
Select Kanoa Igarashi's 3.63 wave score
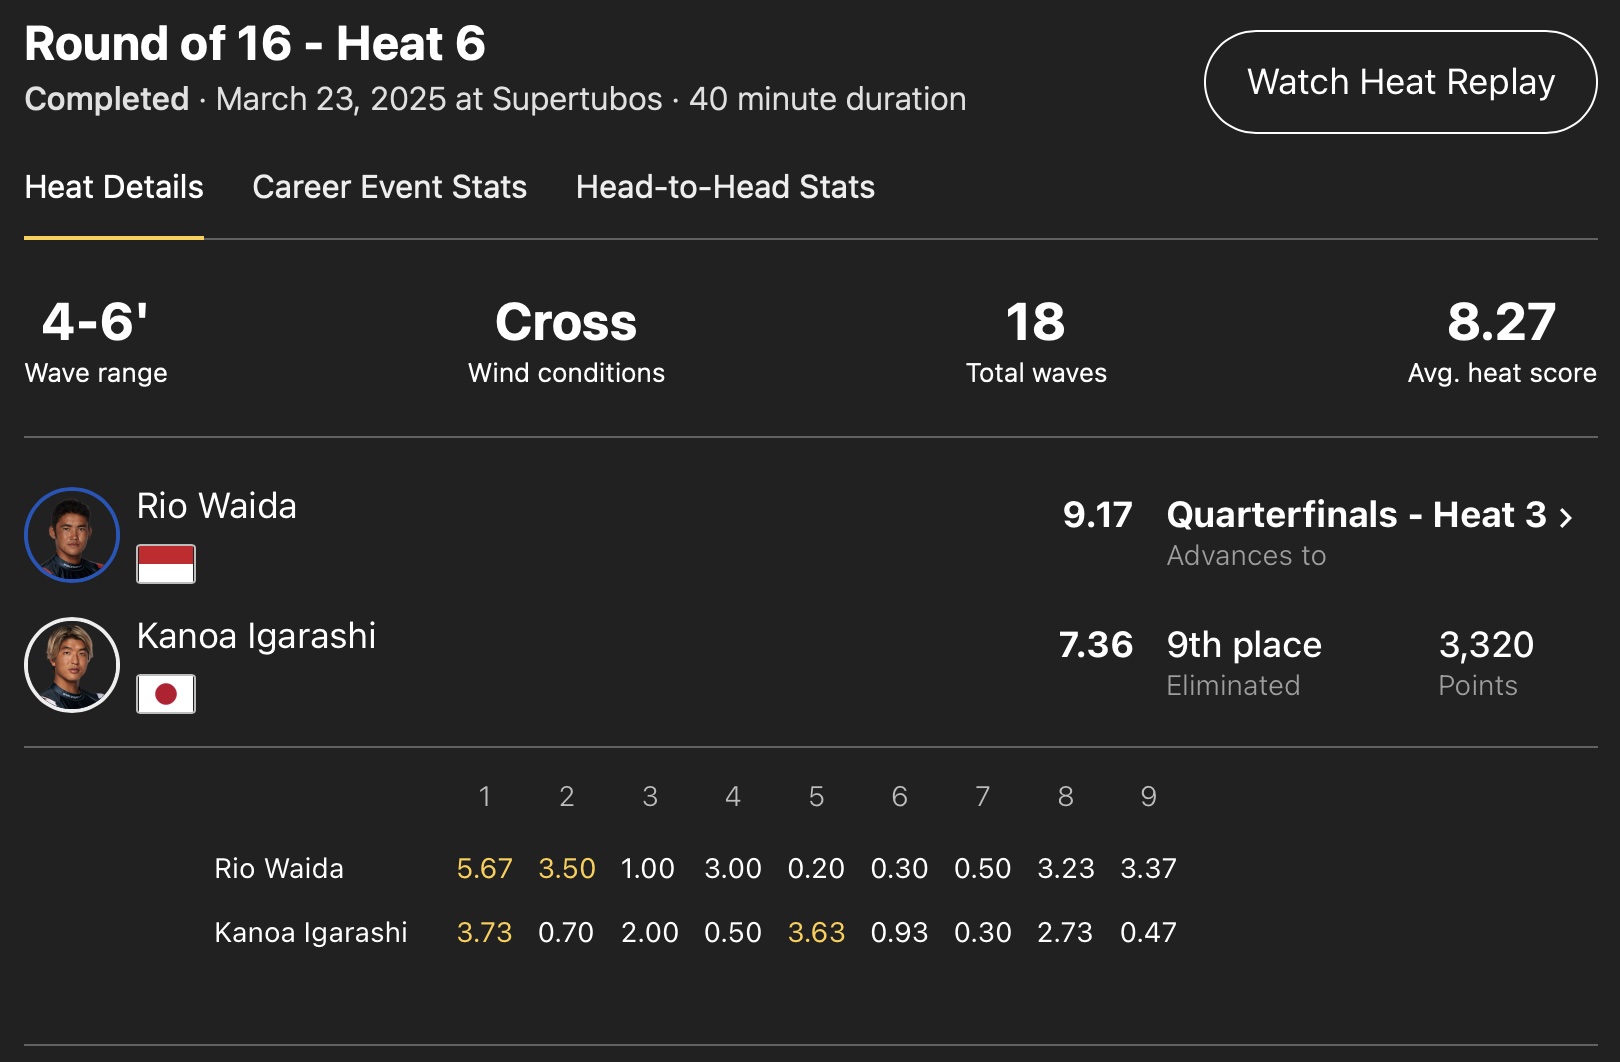[816, 932]
